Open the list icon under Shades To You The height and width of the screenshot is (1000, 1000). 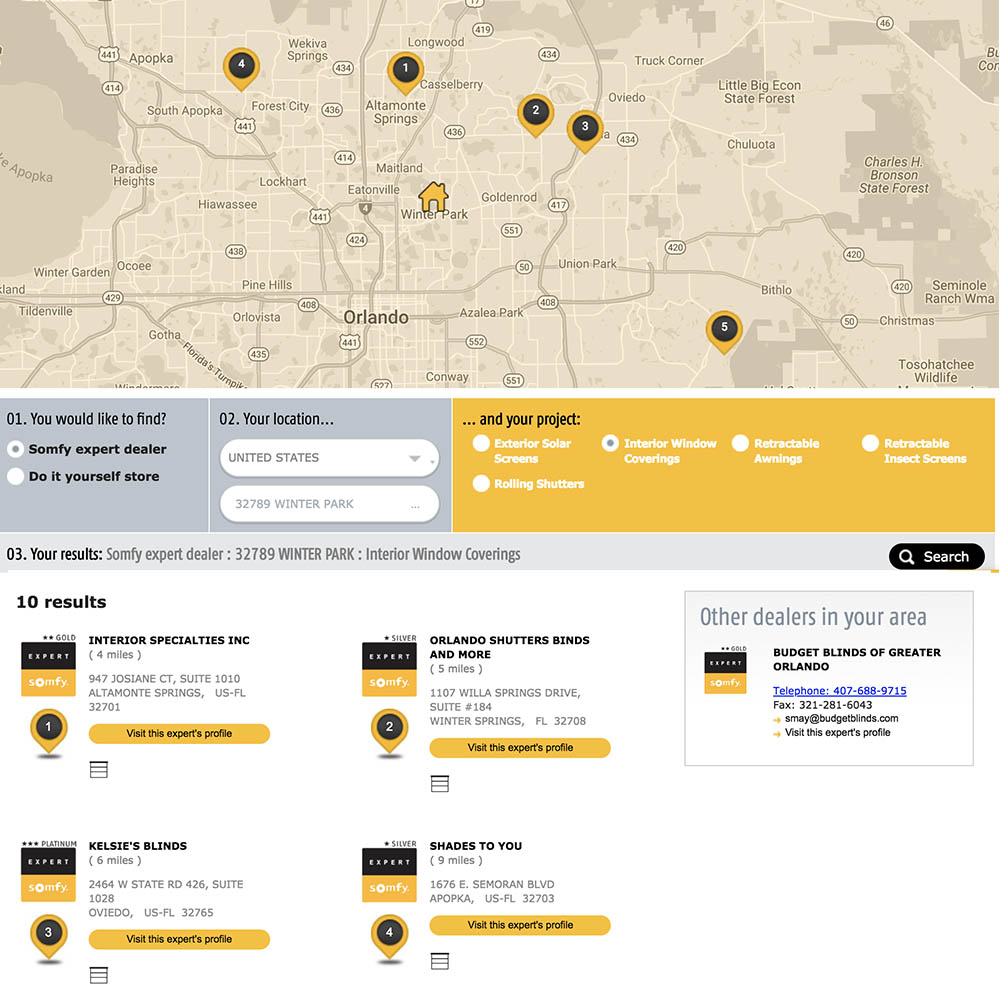pyautogui.click(x=440, y=961)
